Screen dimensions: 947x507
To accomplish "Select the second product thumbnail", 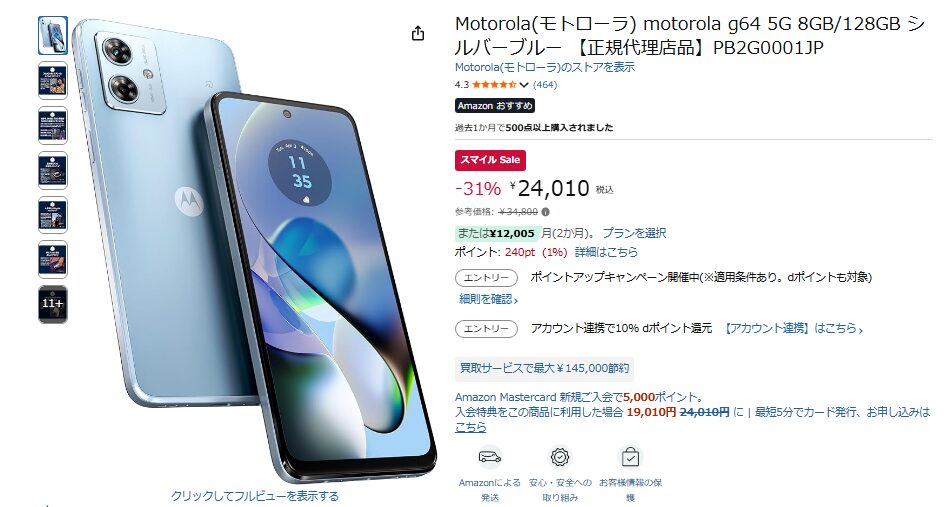I will pos(53,80).
